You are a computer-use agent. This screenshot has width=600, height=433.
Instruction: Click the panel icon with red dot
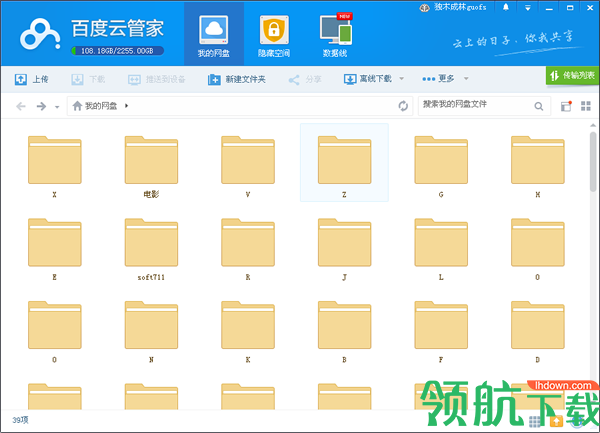566,106
